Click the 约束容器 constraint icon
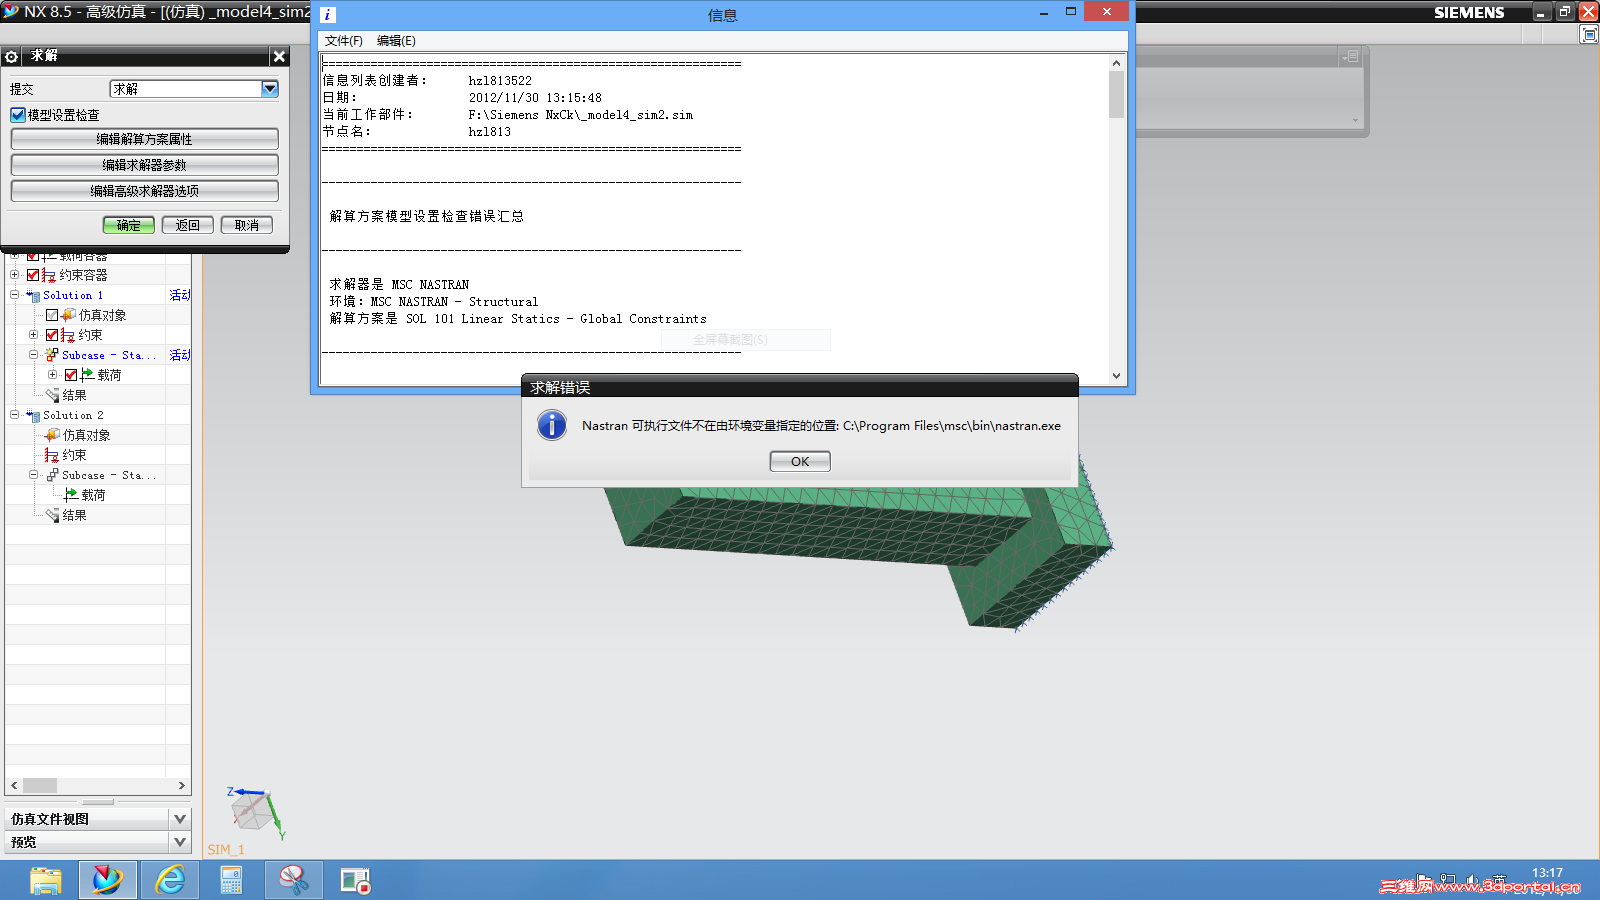This screenshot has width=1600, height=900. (49, 275)
